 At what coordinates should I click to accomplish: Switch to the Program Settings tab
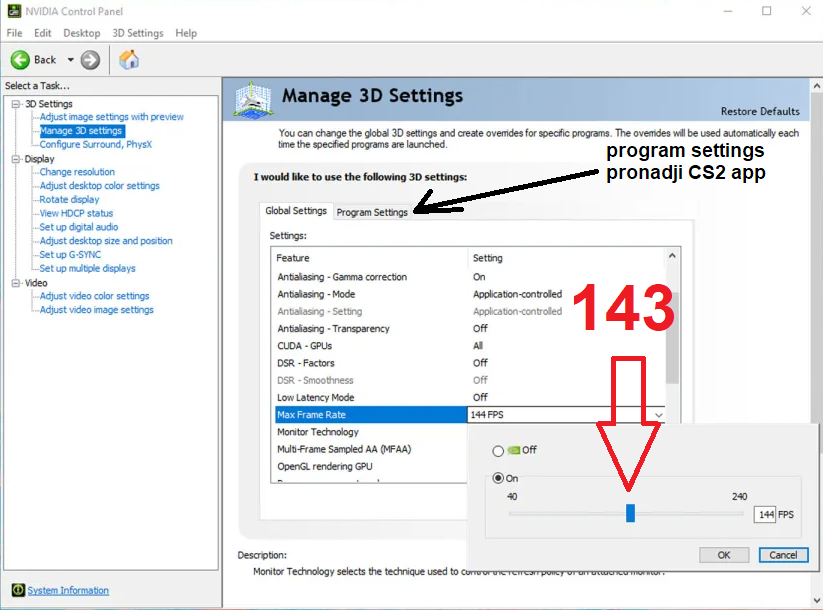pos(372,212)
